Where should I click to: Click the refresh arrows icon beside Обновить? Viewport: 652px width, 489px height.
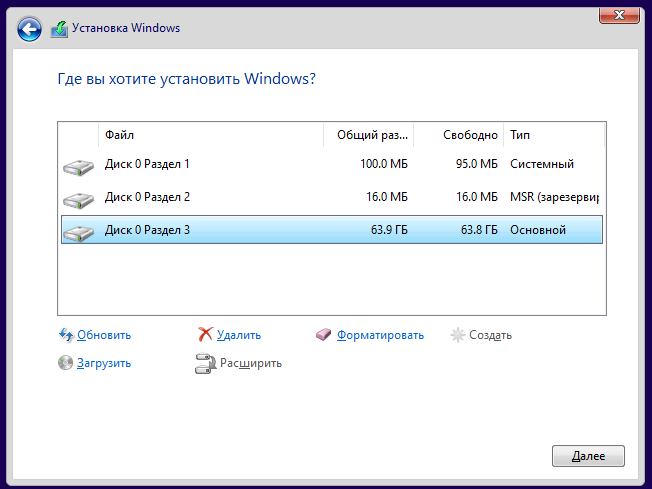point(66,335)
